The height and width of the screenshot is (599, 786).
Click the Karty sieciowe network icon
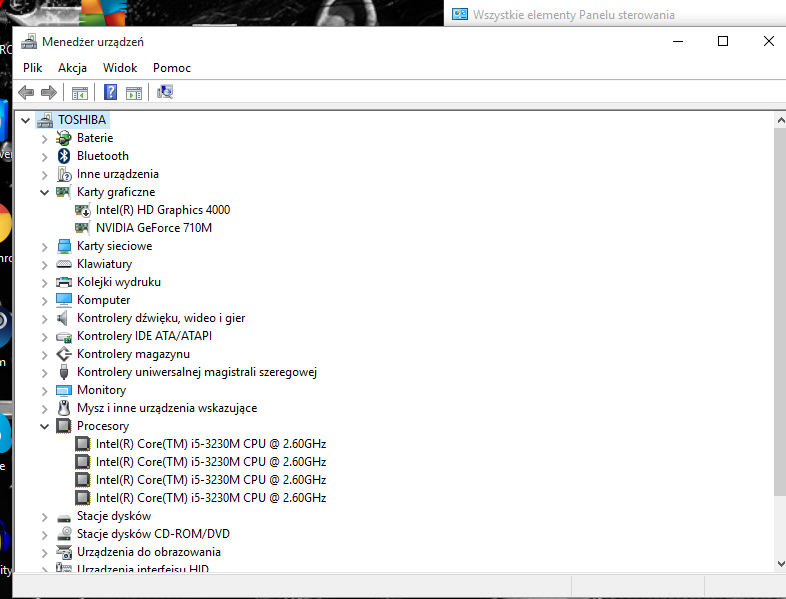64,246
